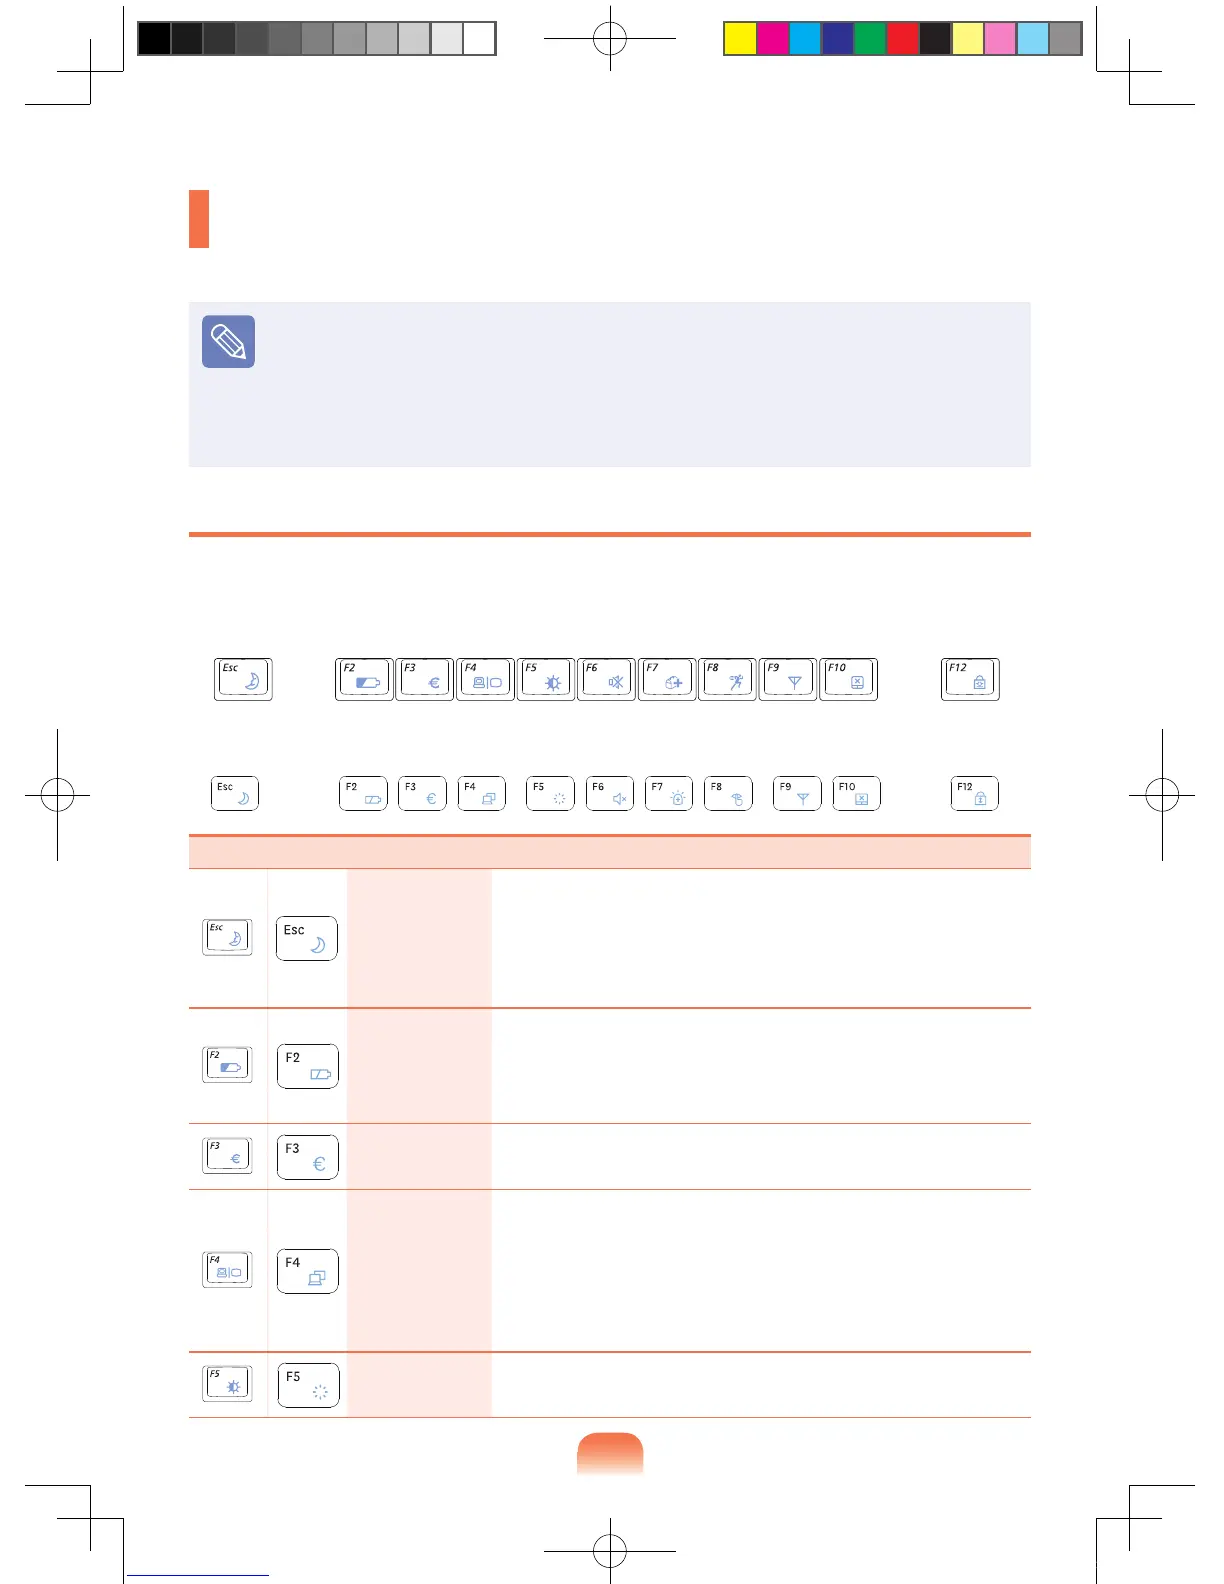This screenshot has width=1224, height=1584.
Task: Click the italic-labeled F12 lock key
Action: click(x=970, y=679)
